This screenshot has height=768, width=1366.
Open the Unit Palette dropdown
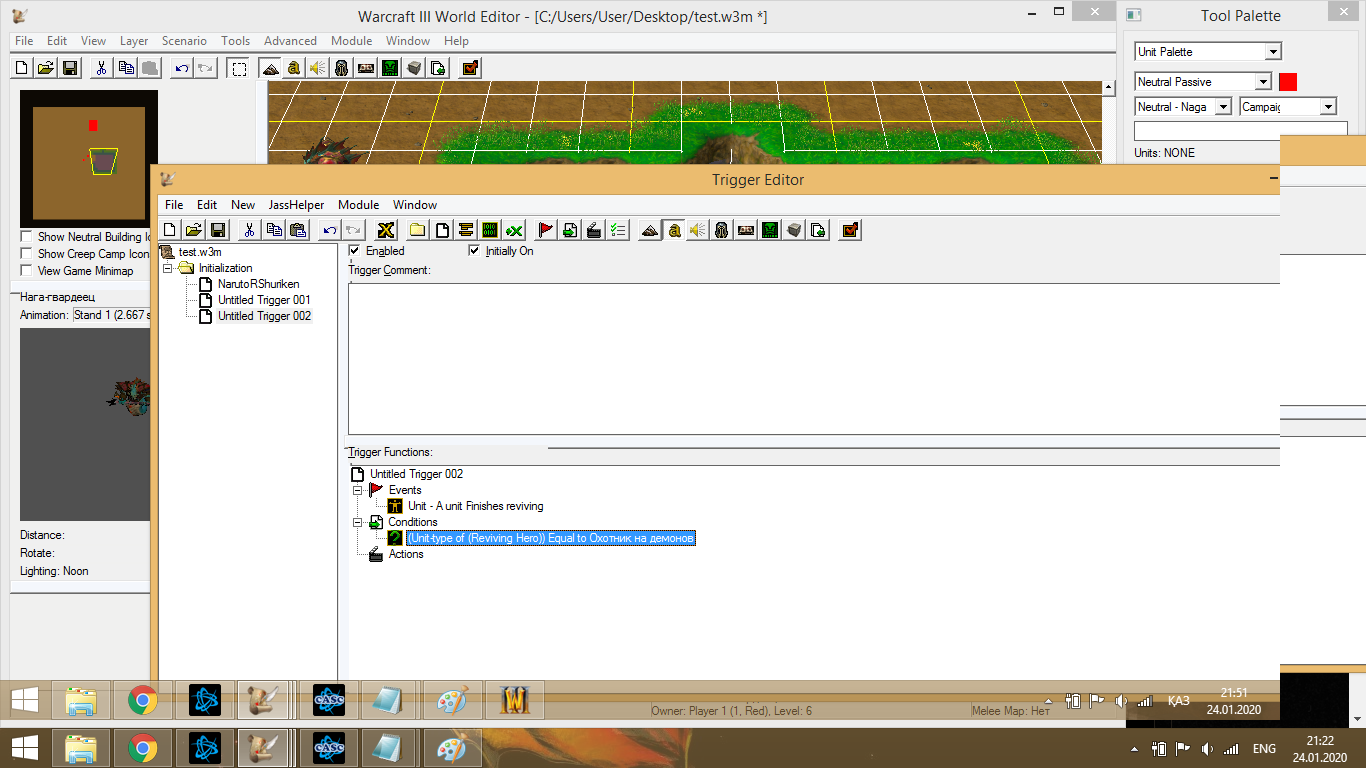1208,52
